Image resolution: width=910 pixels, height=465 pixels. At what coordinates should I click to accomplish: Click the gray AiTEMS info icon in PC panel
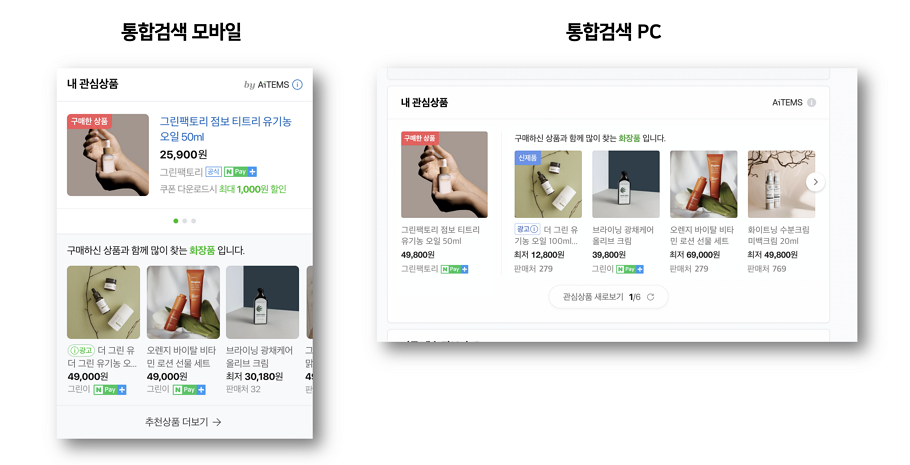811,103
